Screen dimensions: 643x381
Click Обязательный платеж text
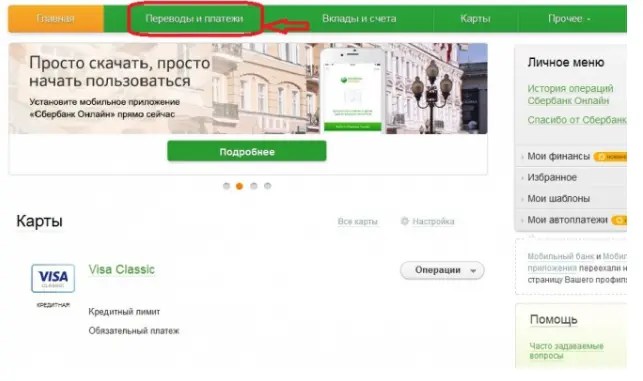click(x=134, y=331)
